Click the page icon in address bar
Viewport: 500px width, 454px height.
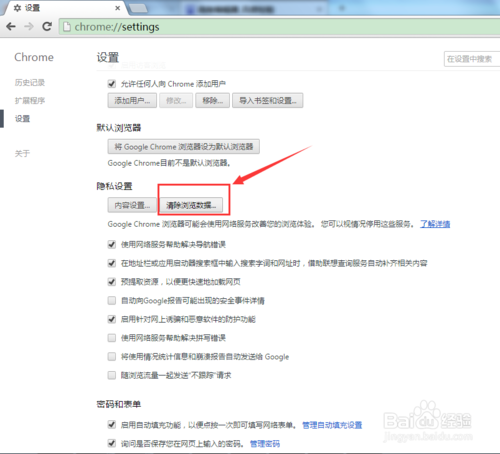67,27
